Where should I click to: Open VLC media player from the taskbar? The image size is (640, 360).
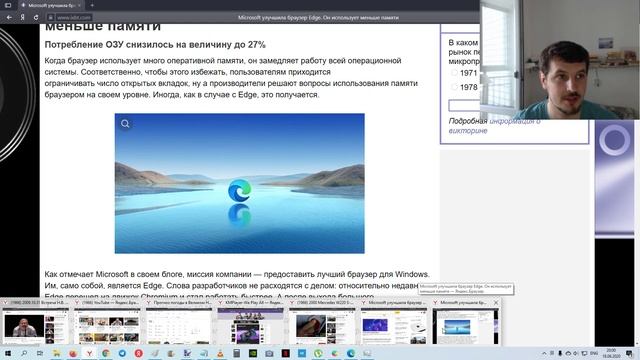[220, 353]
